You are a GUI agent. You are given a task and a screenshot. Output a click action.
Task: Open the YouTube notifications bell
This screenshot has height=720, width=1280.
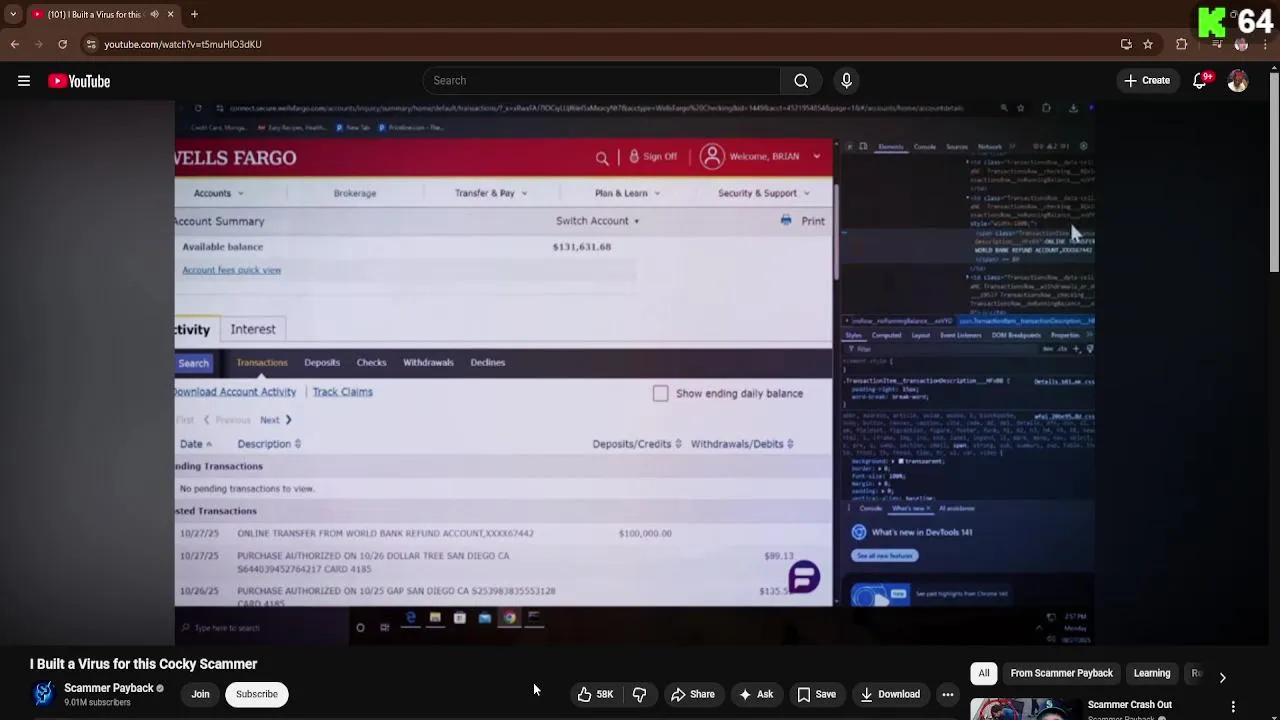point(1200,81)
